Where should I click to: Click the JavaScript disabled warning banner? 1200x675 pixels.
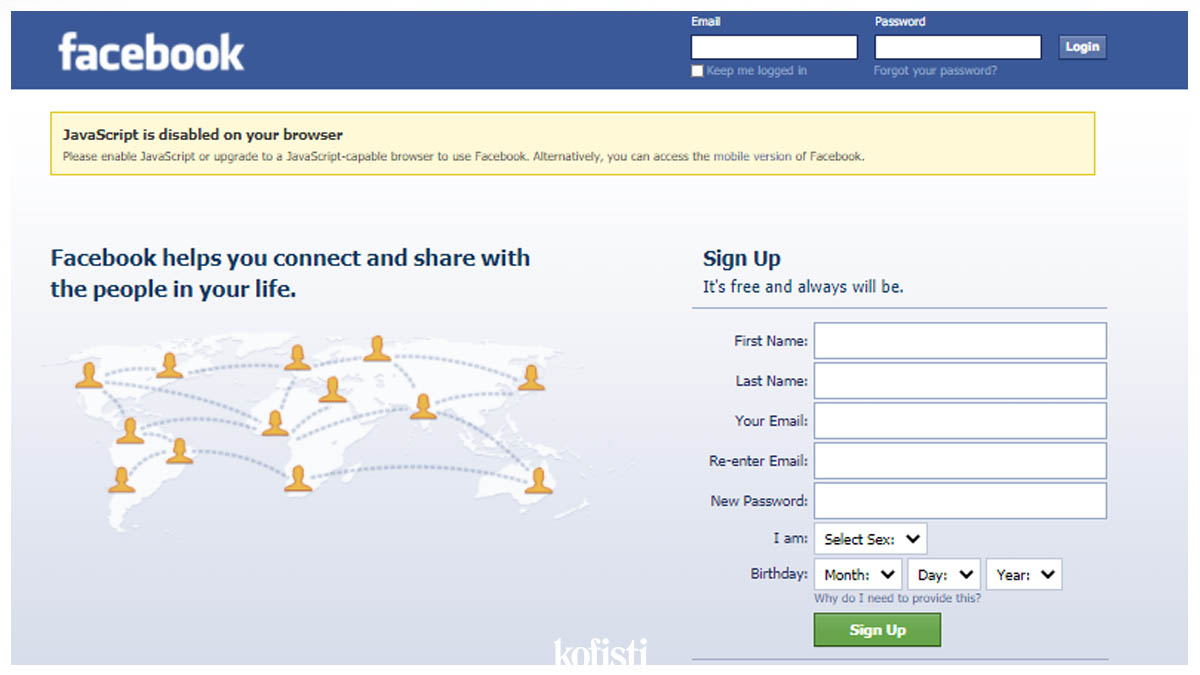(x=572, y=144)
